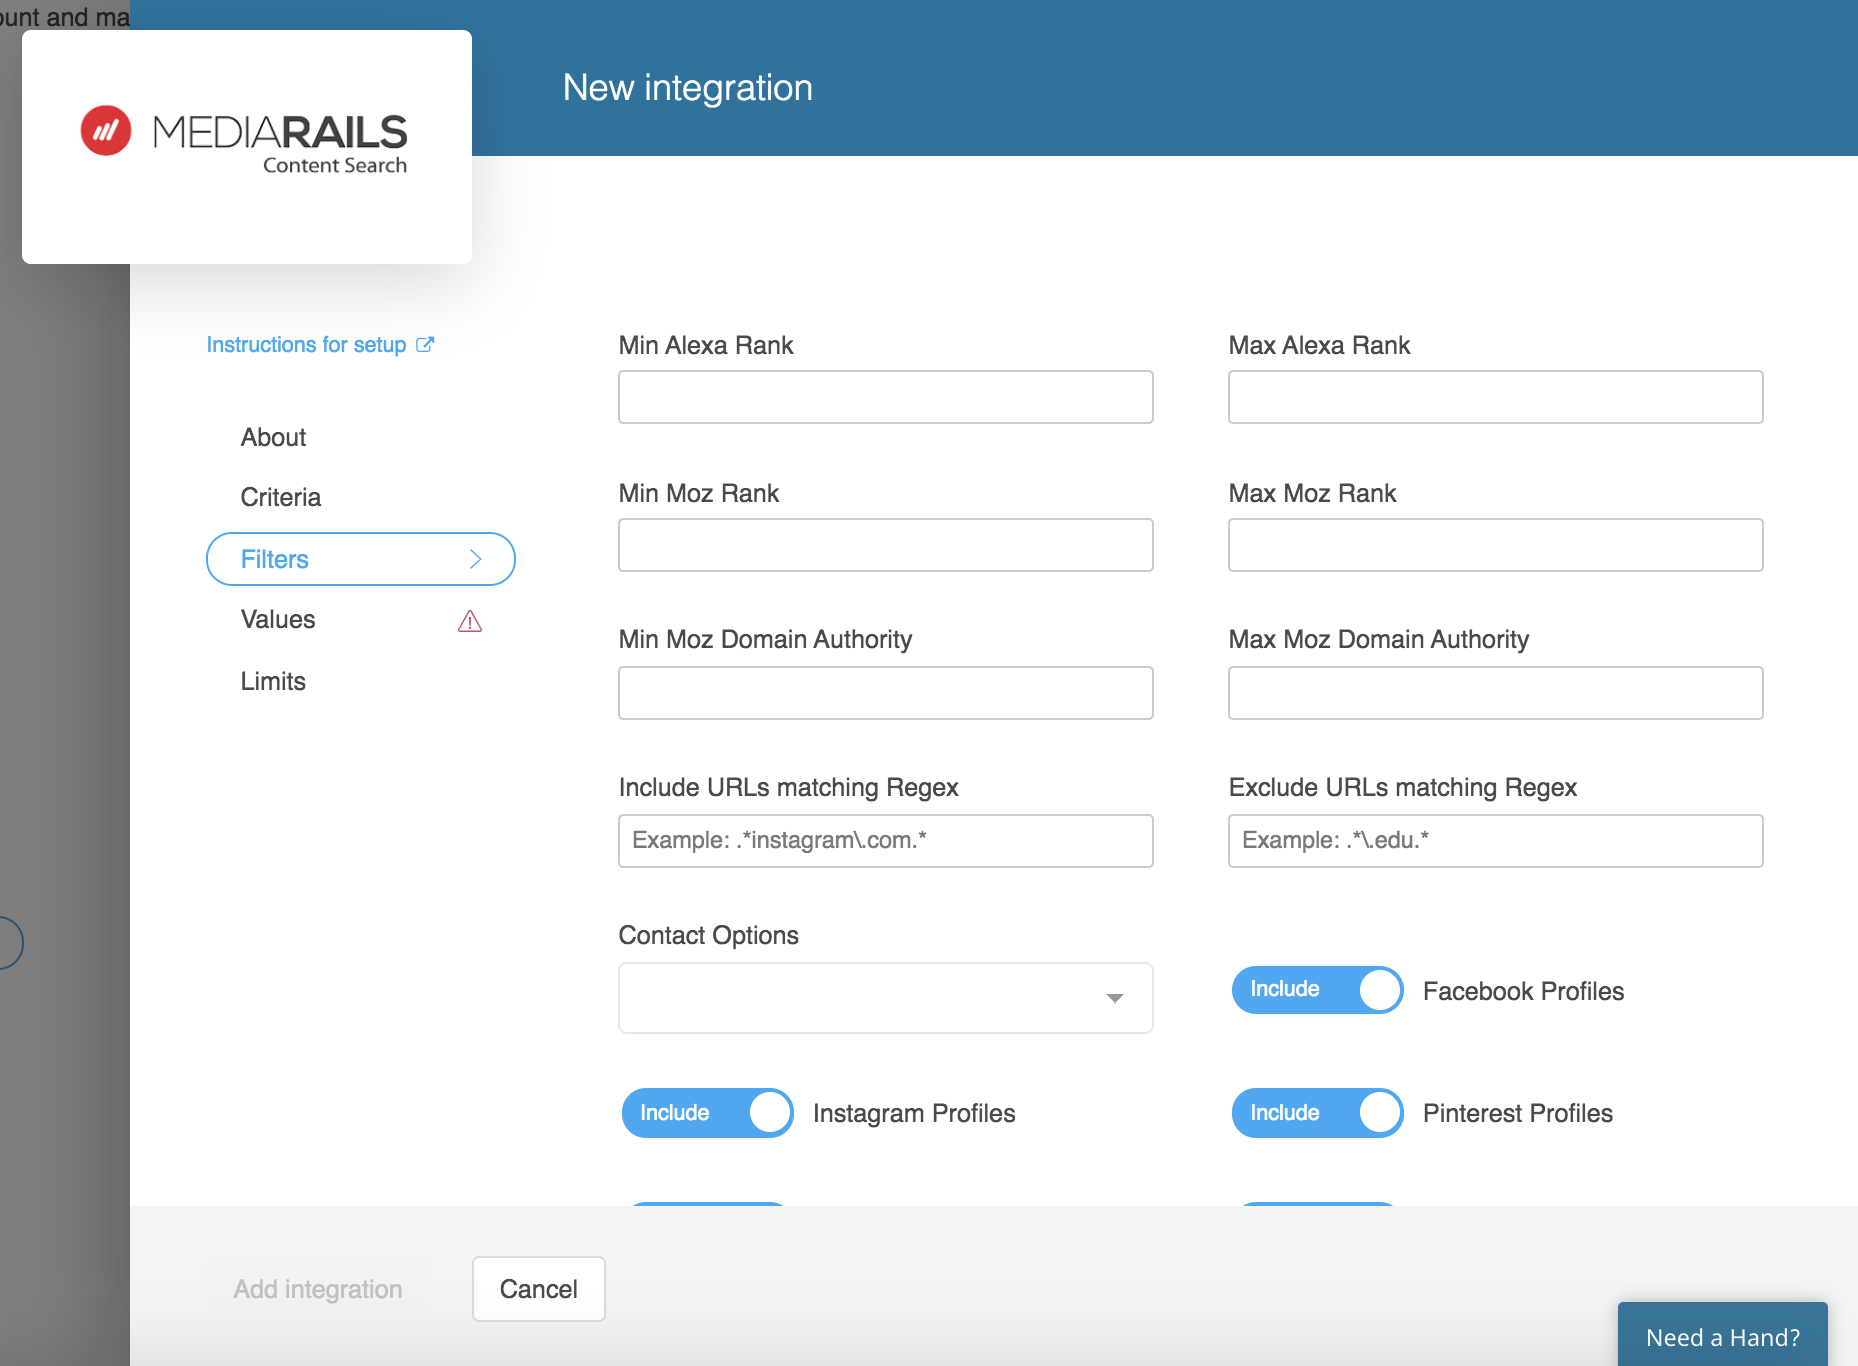Click the Include URLs matching Regex field
Screen dimensions: 1858x1366
[x=885, y=840]
